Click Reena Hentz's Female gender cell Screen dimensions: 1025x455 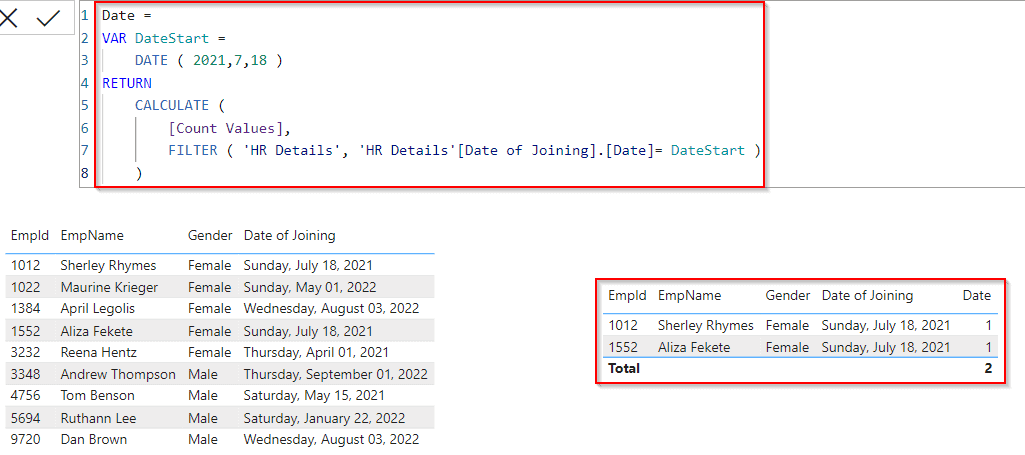[209, 352]
